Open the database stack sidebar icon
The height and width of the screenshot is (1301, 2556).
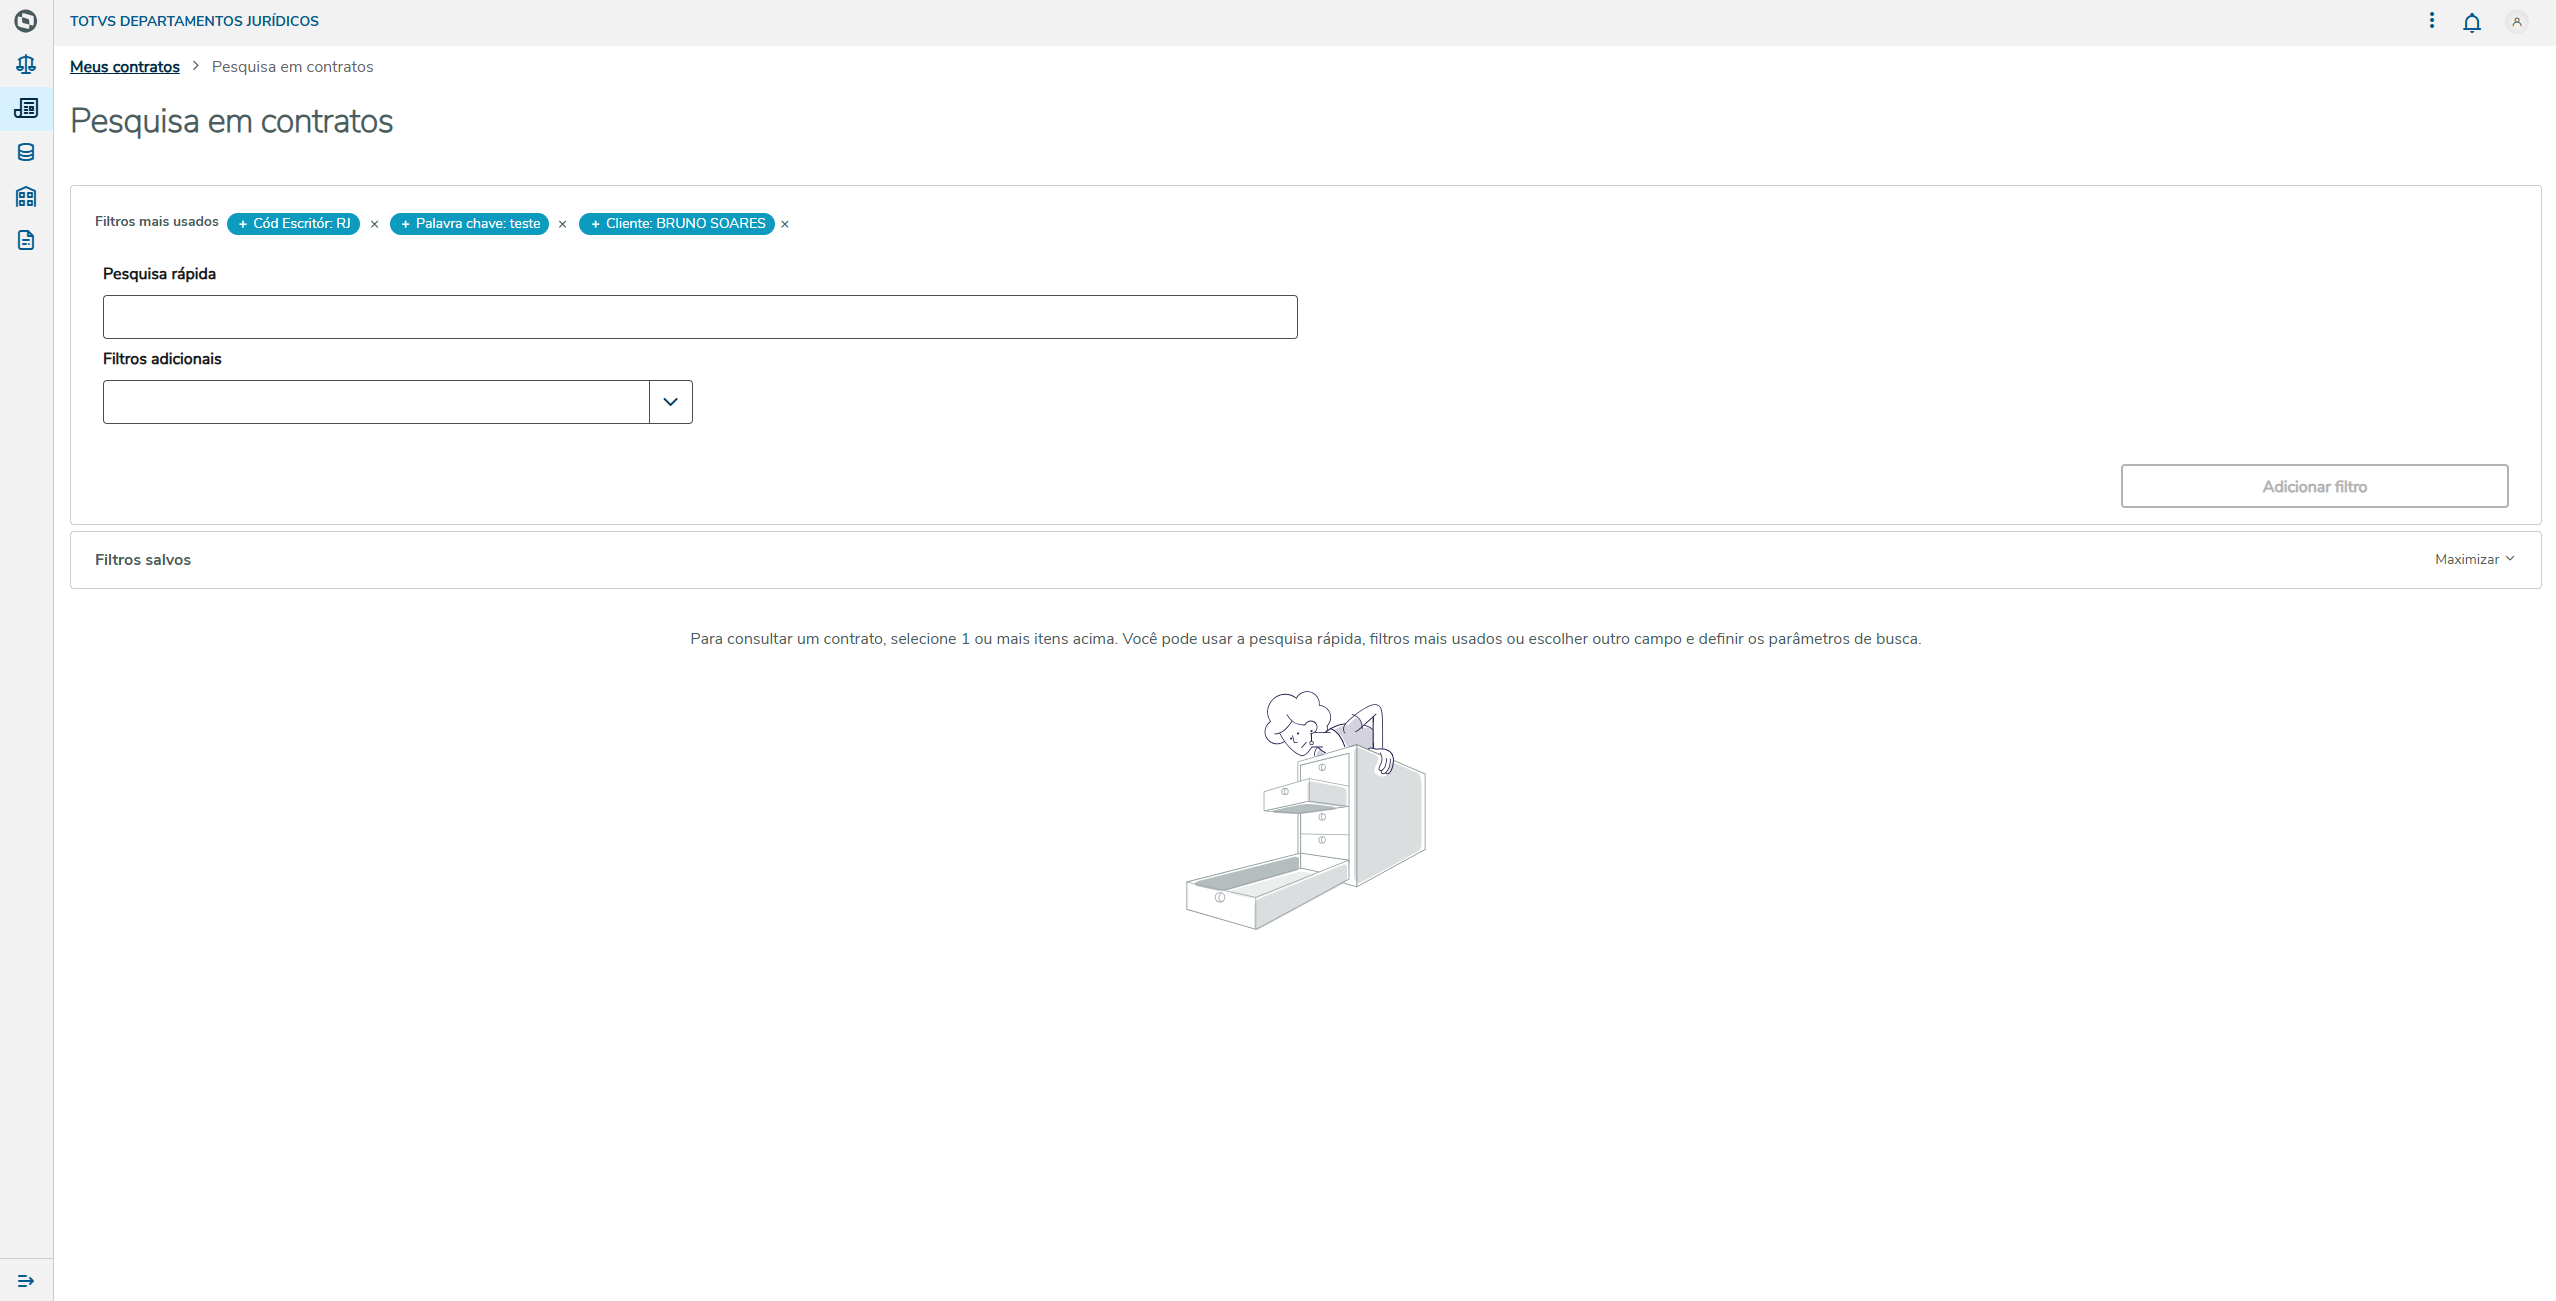tap(26, 152)
